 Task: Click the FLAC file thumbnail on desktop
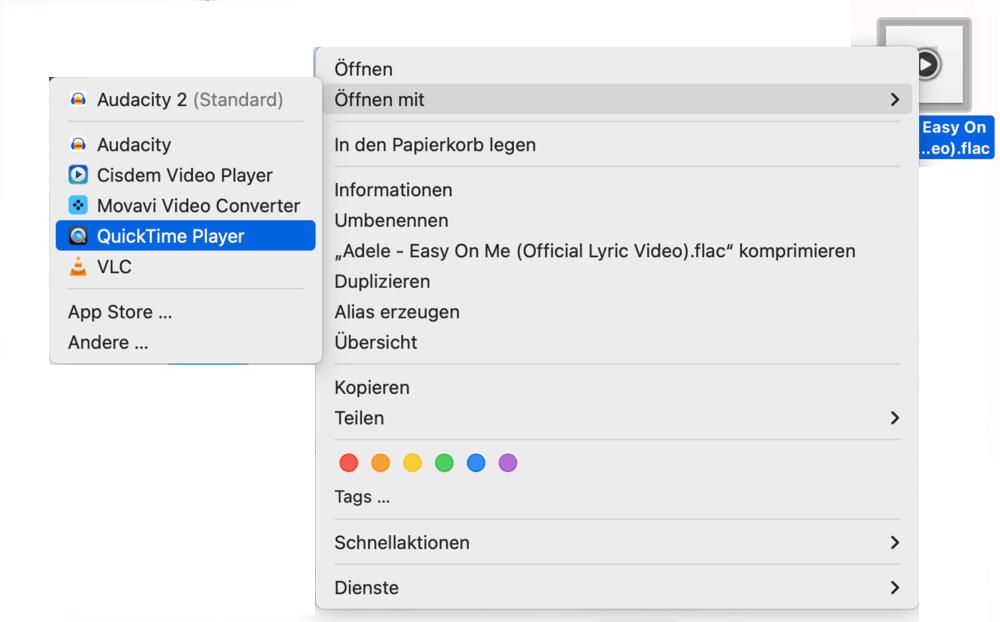tap(924, 66)
